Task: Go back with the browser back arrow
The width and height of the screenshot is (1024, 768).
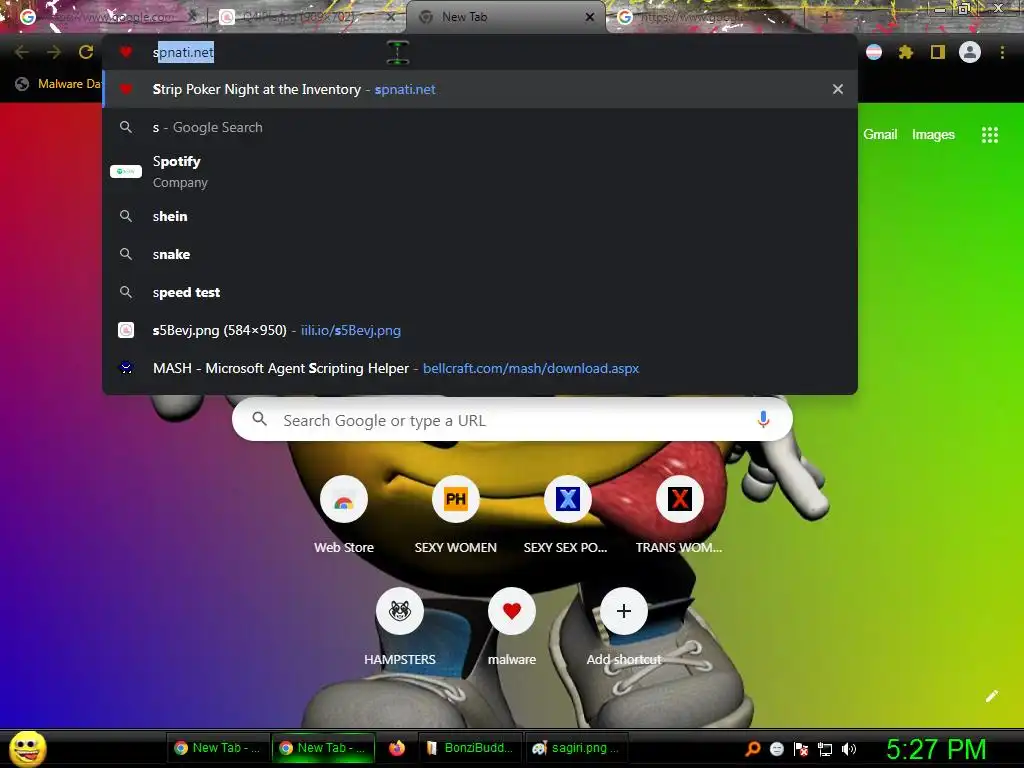Action: coord(22,52)
